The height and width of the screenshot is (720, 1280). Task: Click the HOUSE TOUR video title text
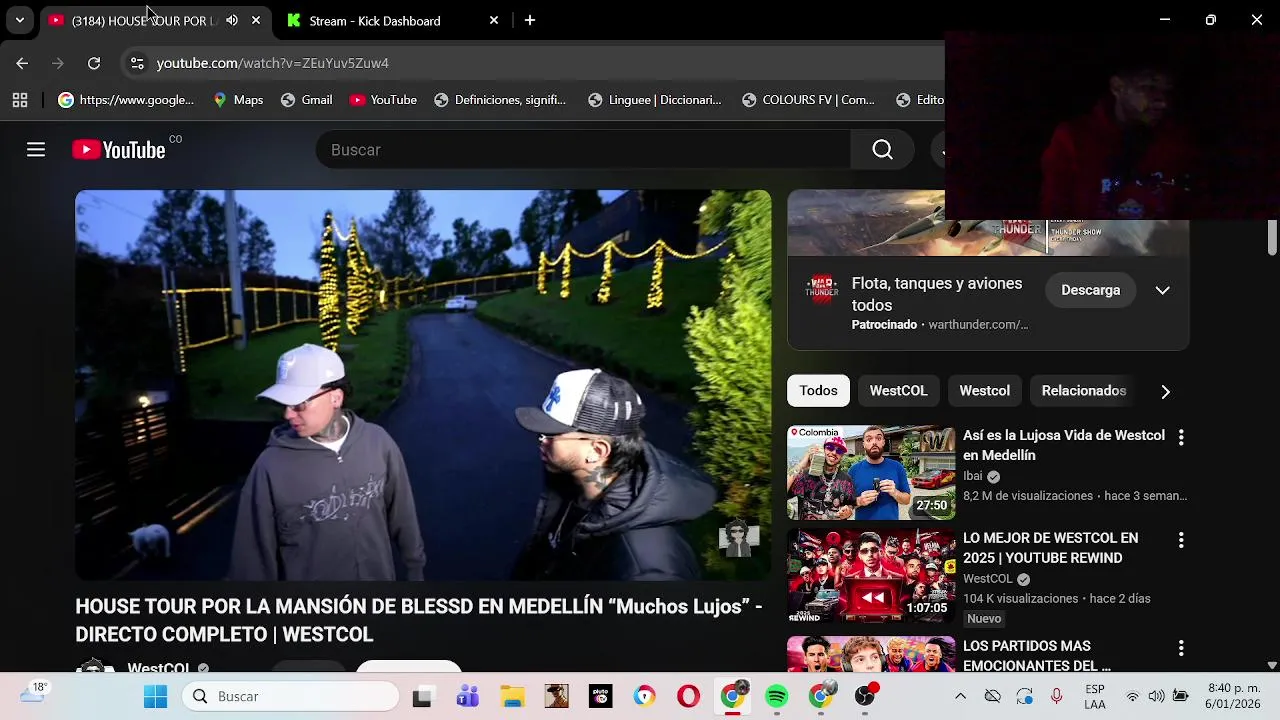tap(419, 620)
